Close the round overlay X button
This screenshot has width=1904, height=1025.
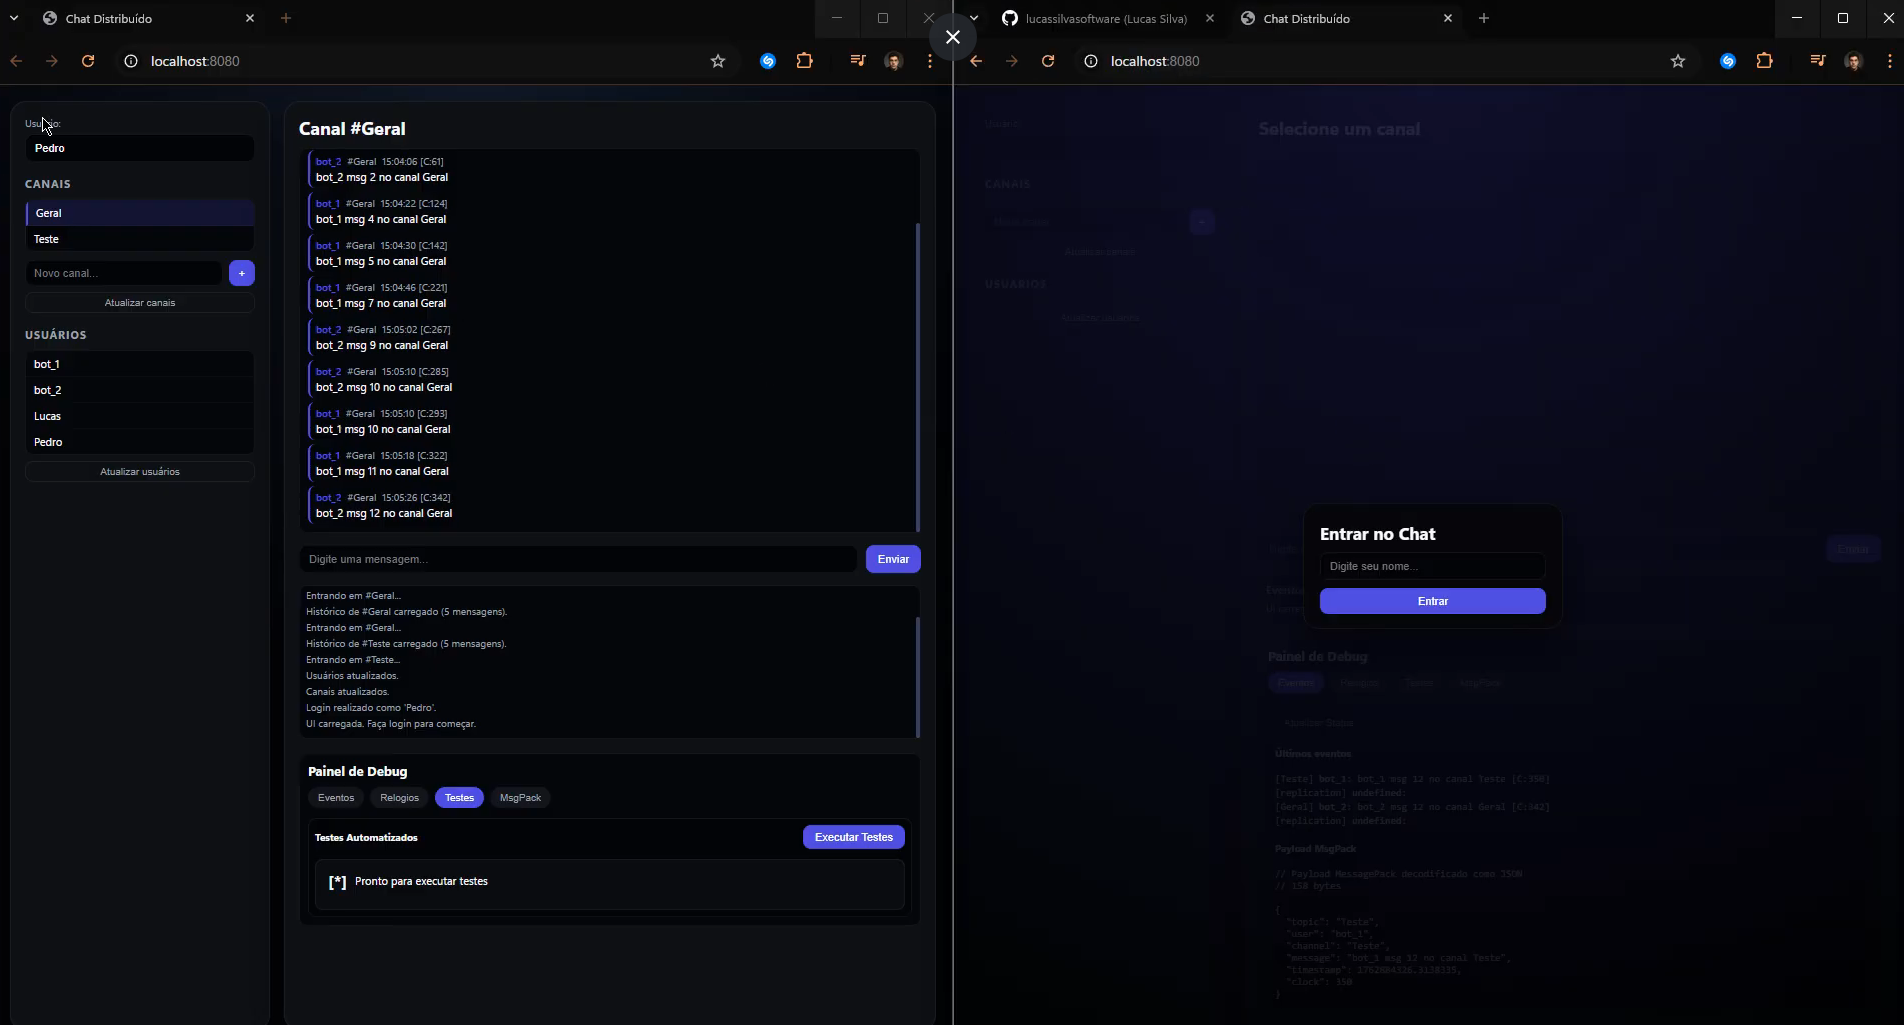tap(953, 37)
